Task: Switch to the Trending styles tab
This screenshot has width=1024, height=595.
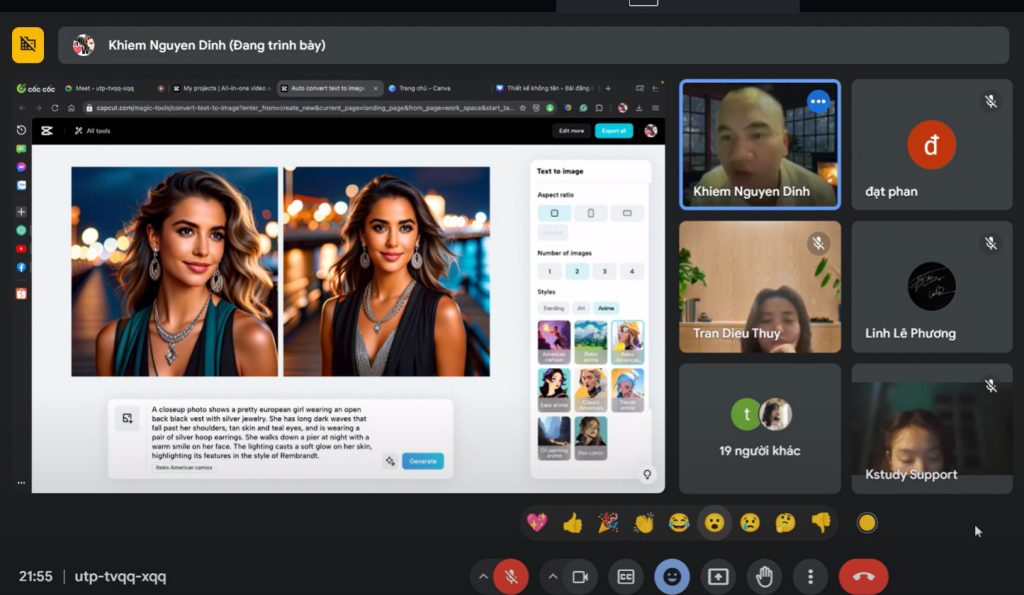Action: click(x=552, y=306)
